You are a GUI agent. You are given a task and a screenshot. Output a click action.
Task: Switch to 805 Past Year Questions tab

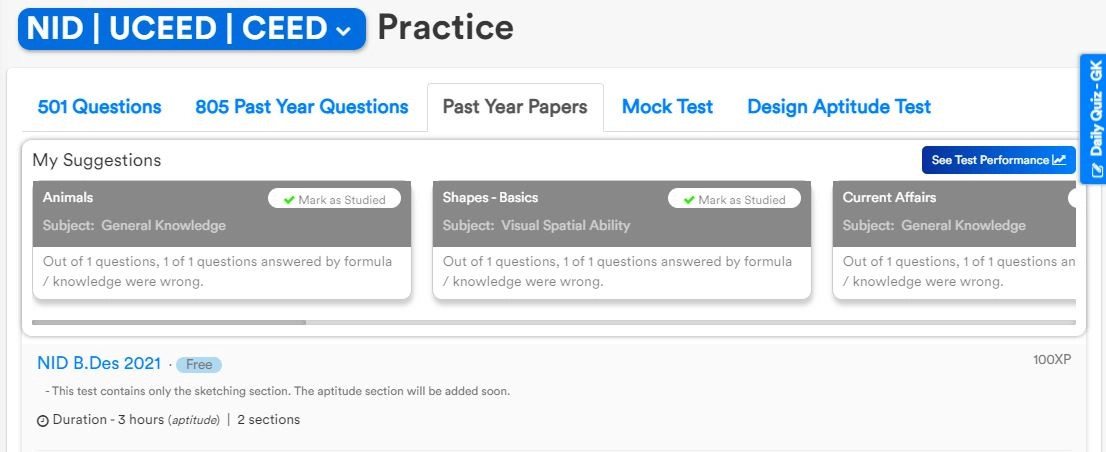pyautogui.click(x=301, y=107)
